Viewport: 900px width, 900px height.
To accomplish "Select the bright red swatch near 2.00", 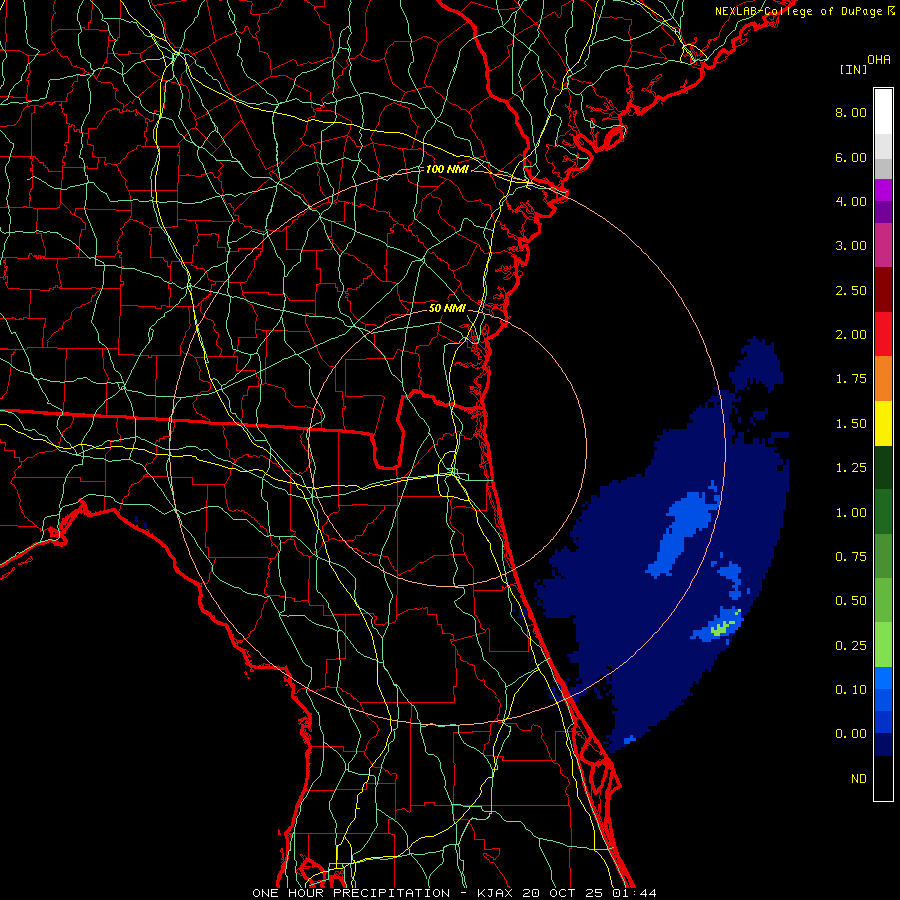I will (x=883, y=334).
